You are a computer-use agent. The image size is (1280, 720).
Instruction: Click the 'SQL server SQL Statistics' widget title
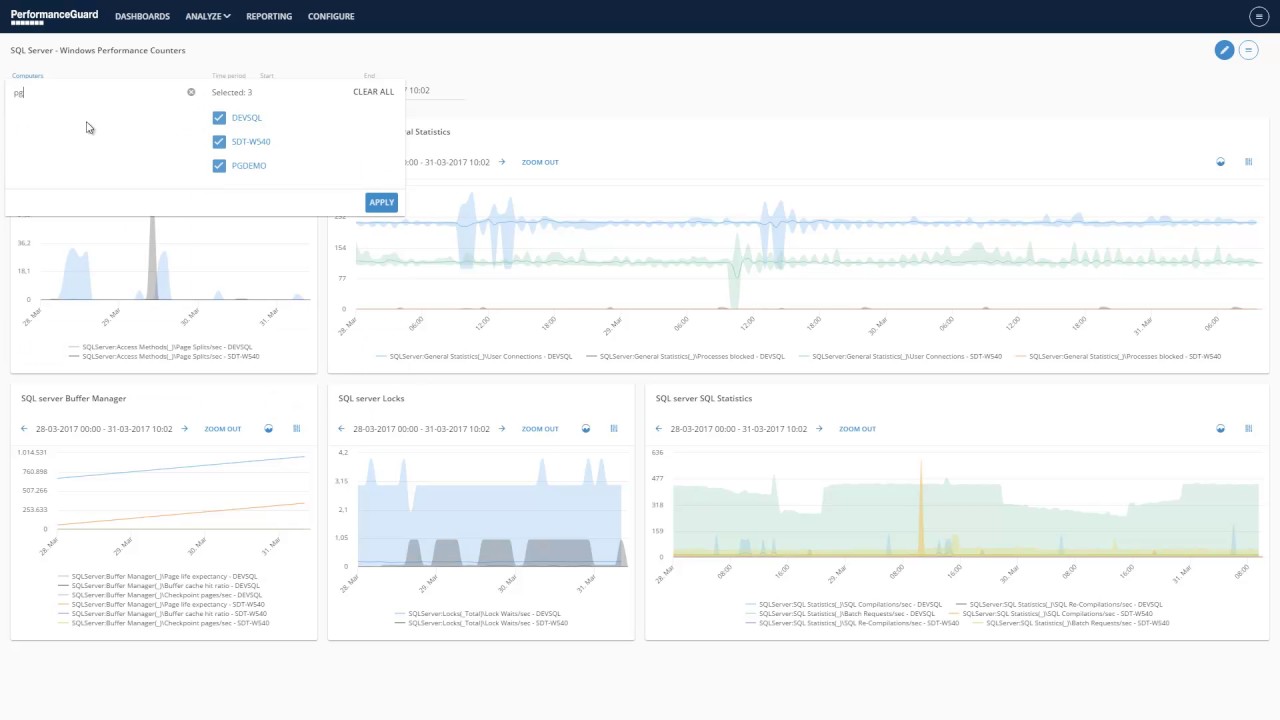pos(704,399)
